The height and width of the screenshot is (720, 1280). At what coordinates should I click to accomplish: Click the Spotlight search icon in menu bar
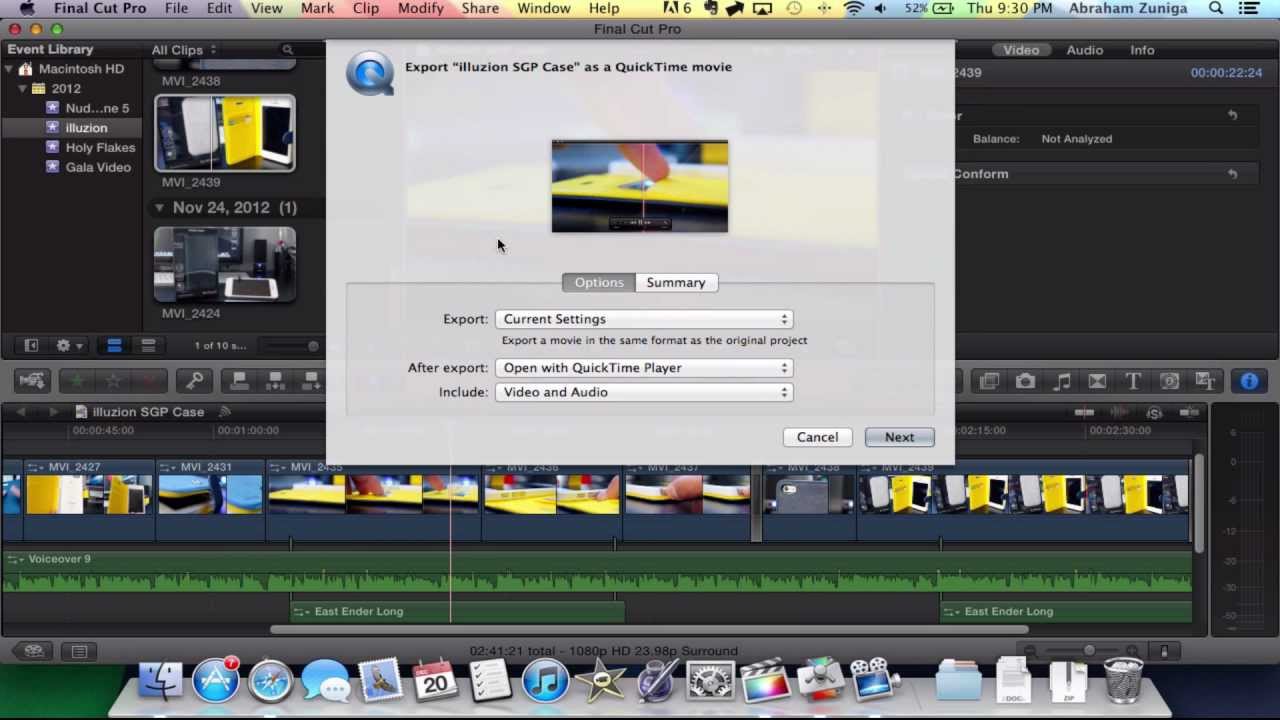pyautogui.click(x=1216, y=8)
